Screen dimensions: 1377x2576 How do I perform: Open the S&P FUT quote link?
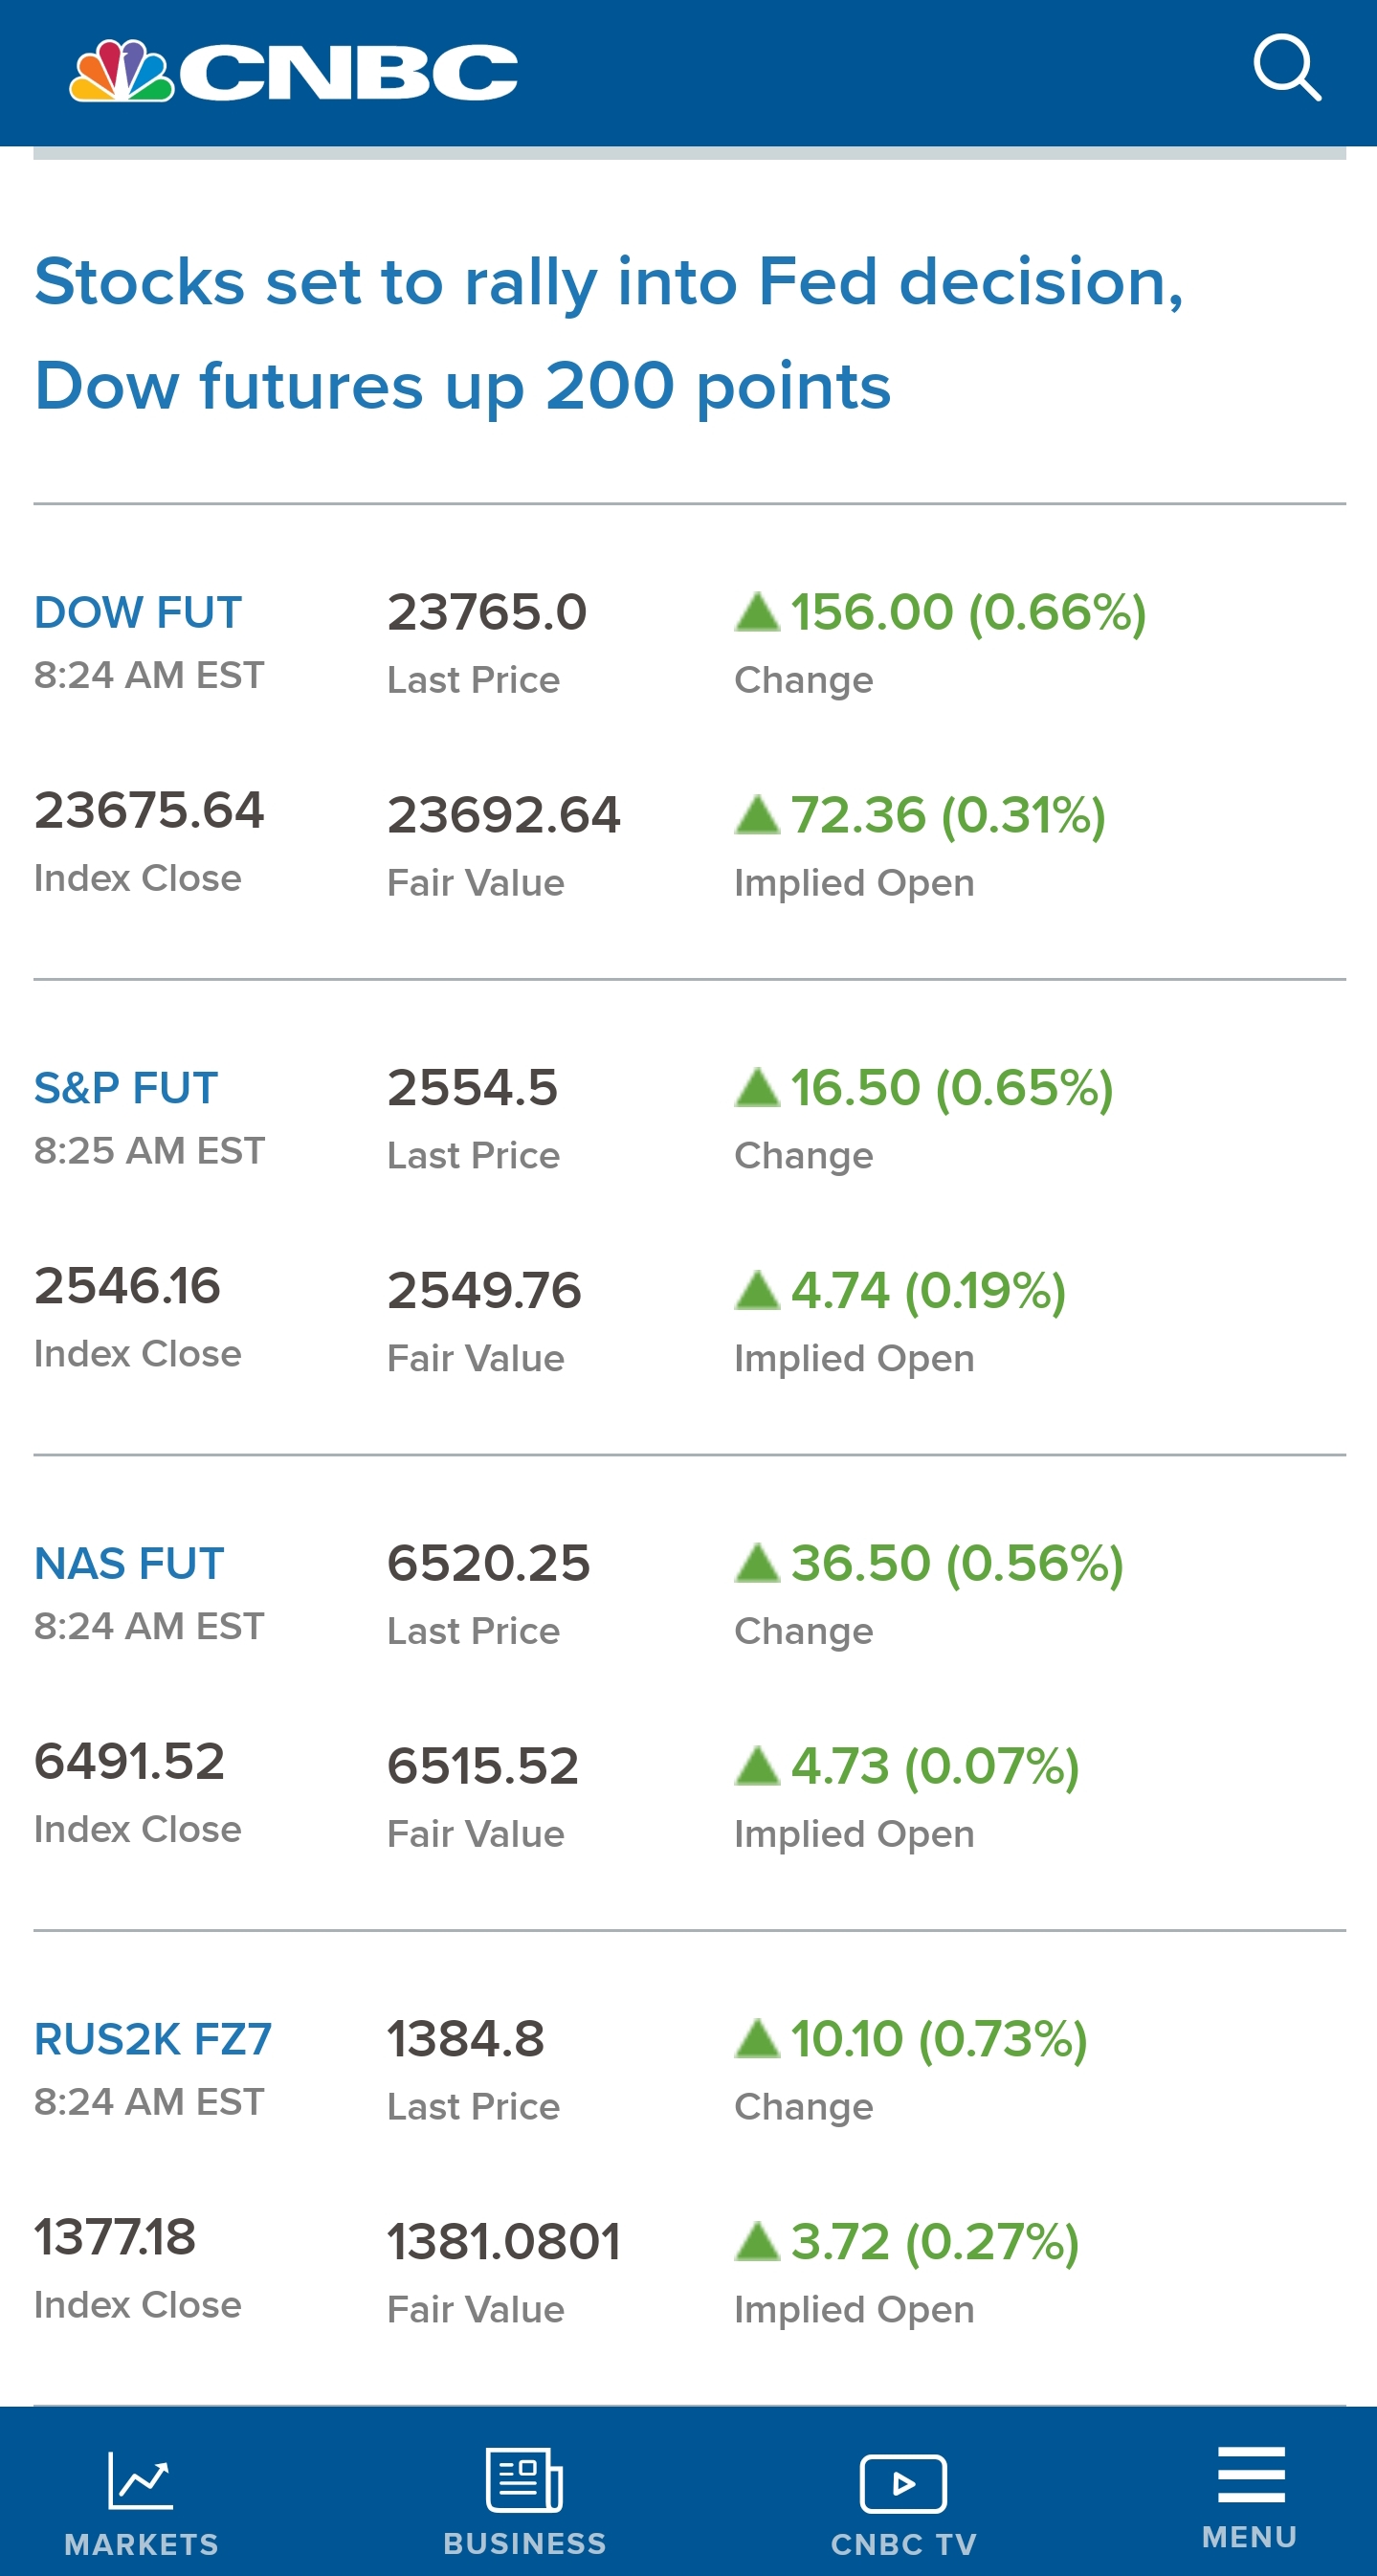(126, 1087)
